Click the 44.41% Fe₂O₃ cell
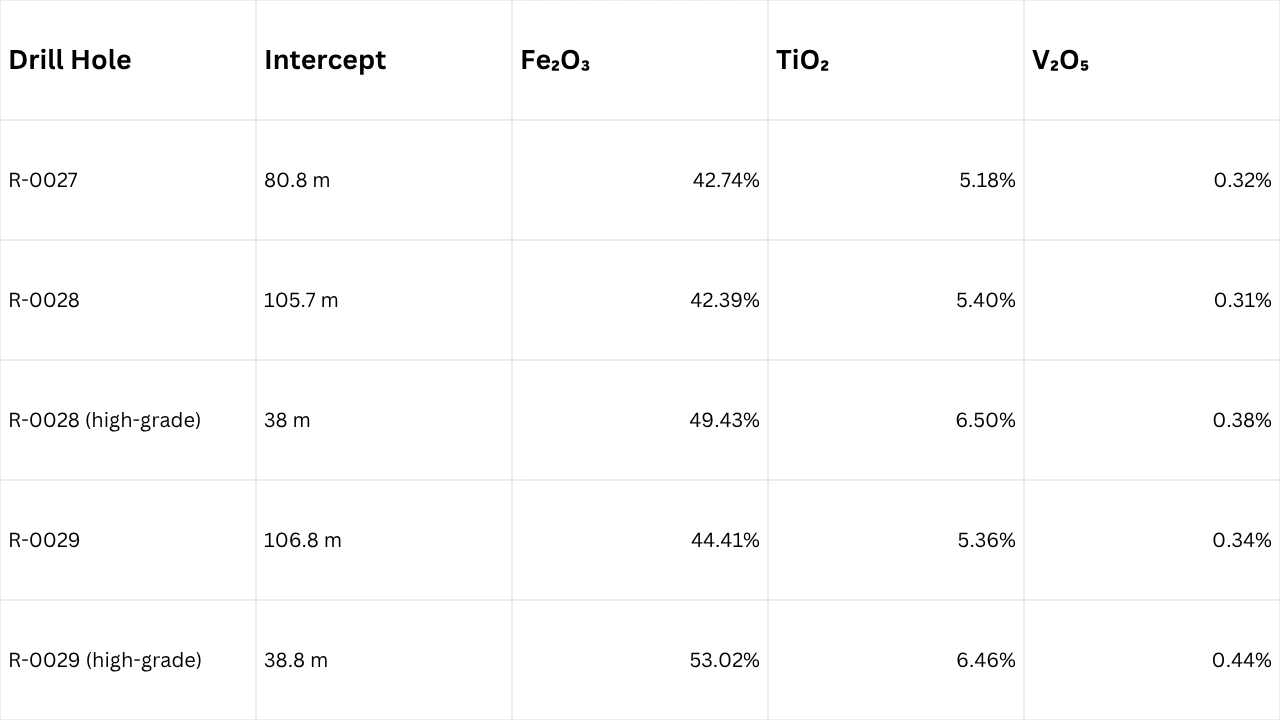The image size is (1280, 720). pos(724,540)
